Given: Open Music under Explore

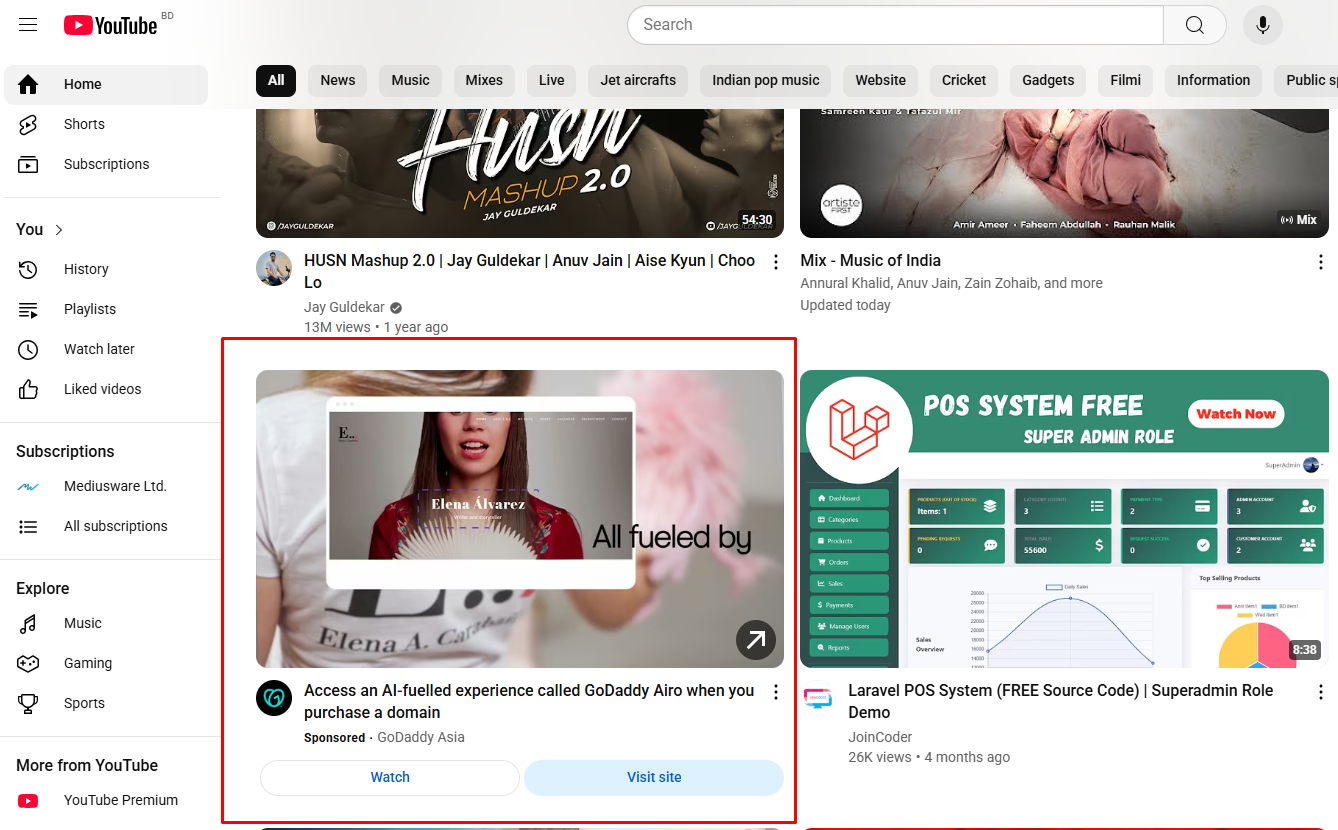Looking at the screenshot, I should 106,624.
